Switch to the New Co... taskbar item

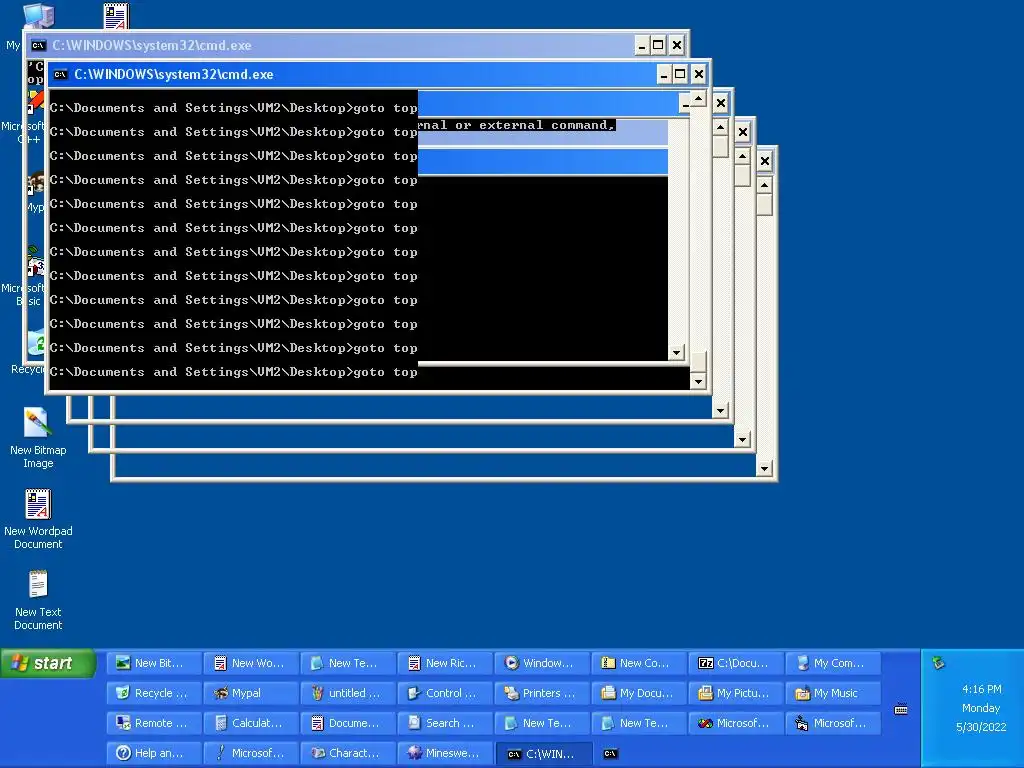pos(638,663)
